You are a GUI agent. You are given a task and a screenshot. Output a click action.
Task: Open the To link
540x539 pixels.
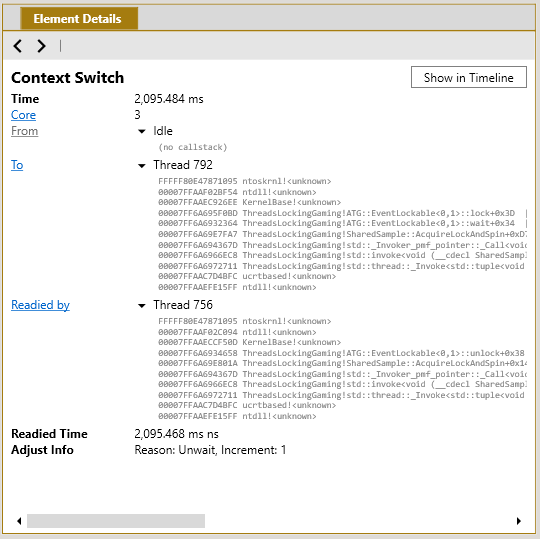coord(17,165)
